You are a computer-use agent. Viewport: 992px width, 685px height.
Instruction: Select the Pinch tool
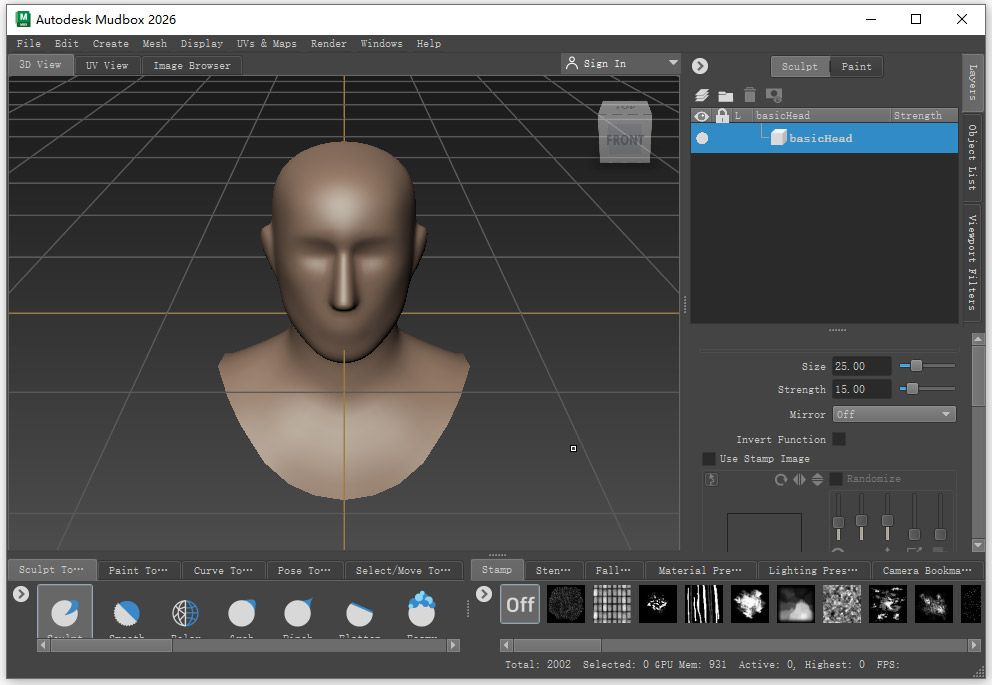tap(297, 610)
